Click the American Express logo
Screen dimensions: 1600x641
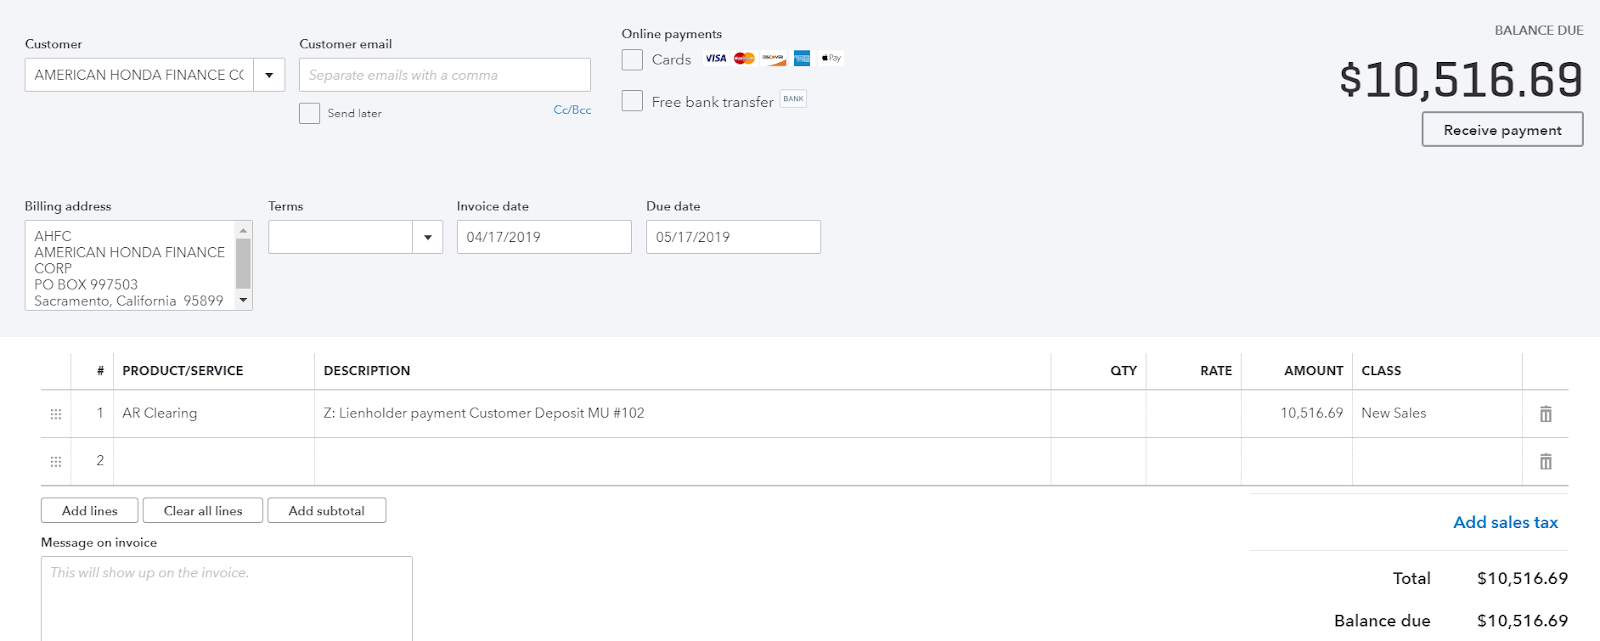point(802,58)
